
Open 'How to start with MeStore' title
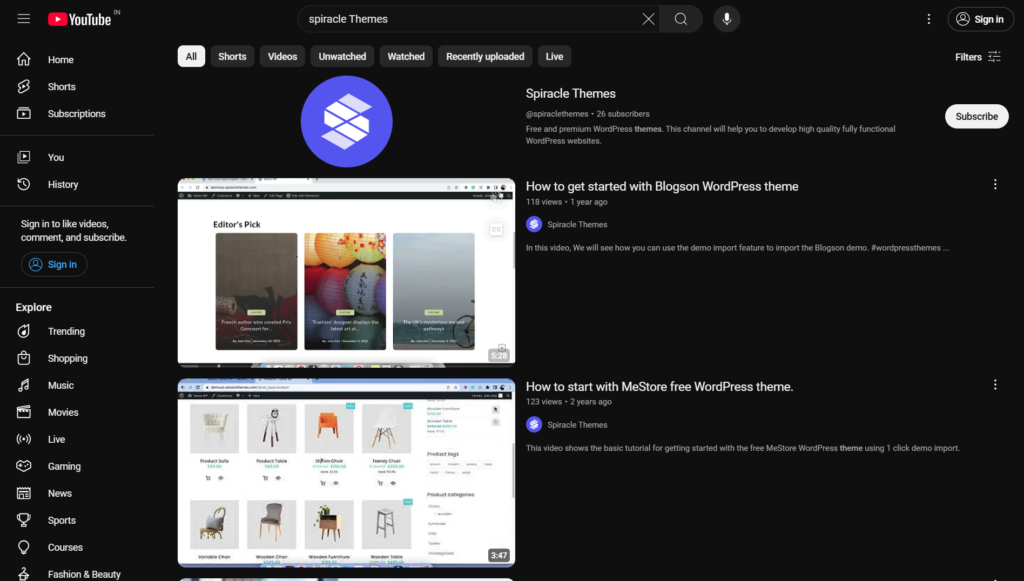click(660, 386)
